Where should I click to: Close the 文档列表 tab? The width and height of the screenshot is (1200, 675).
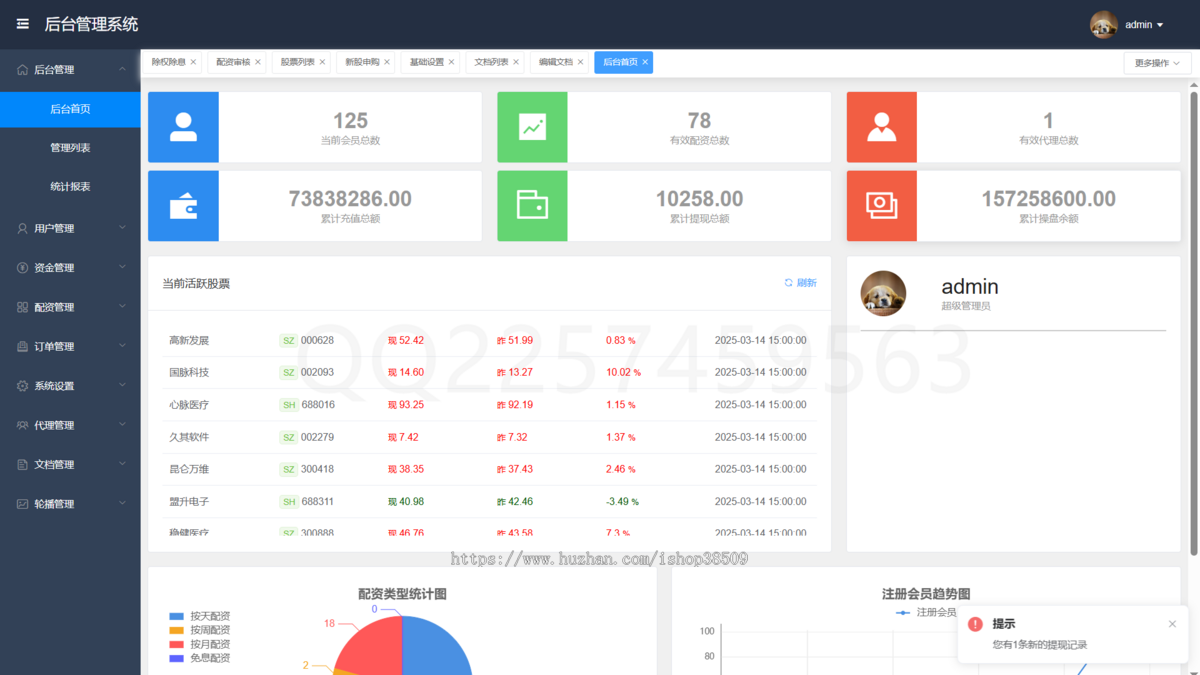click(x=516, y=62)
